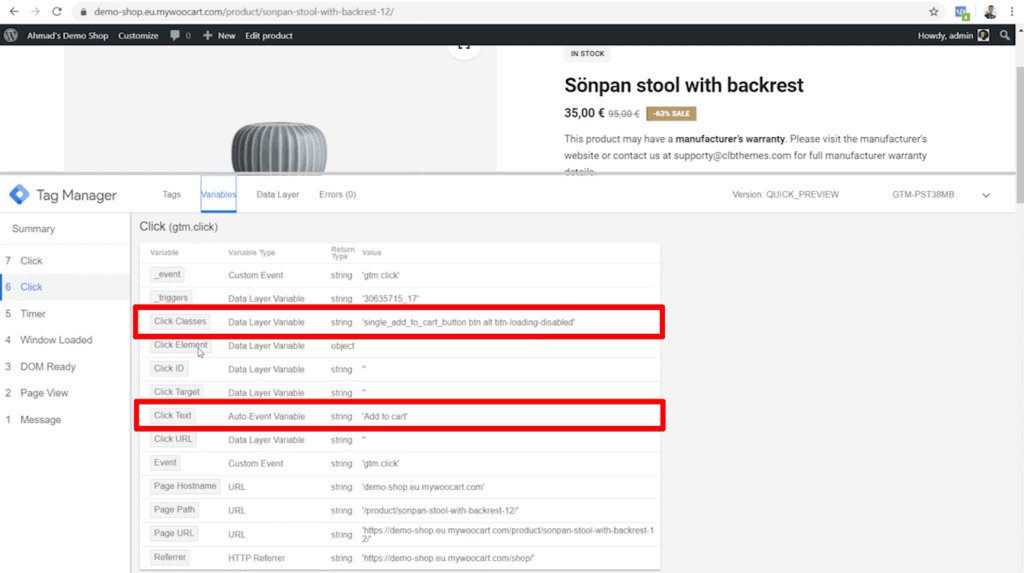This screenshot has height=573, width=1024.
Task: Click the stool product image
Action: coord(280,146)
